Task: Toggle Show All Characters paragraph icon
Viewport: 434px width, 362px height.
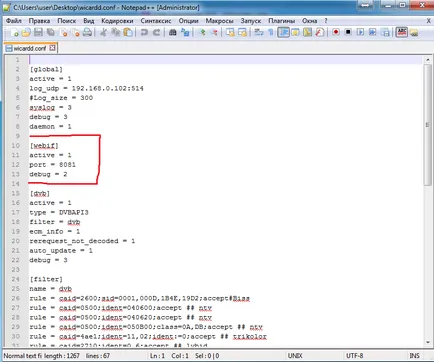Action: pos(271,32)
